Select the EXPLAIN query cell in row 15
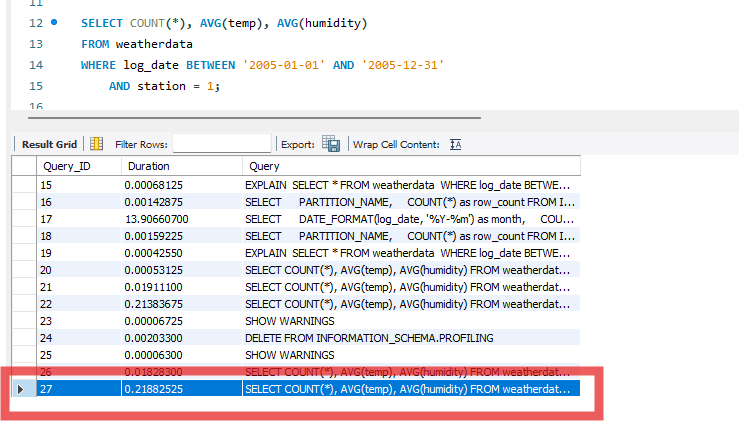The image size is (739, 421). pos(408,185)
